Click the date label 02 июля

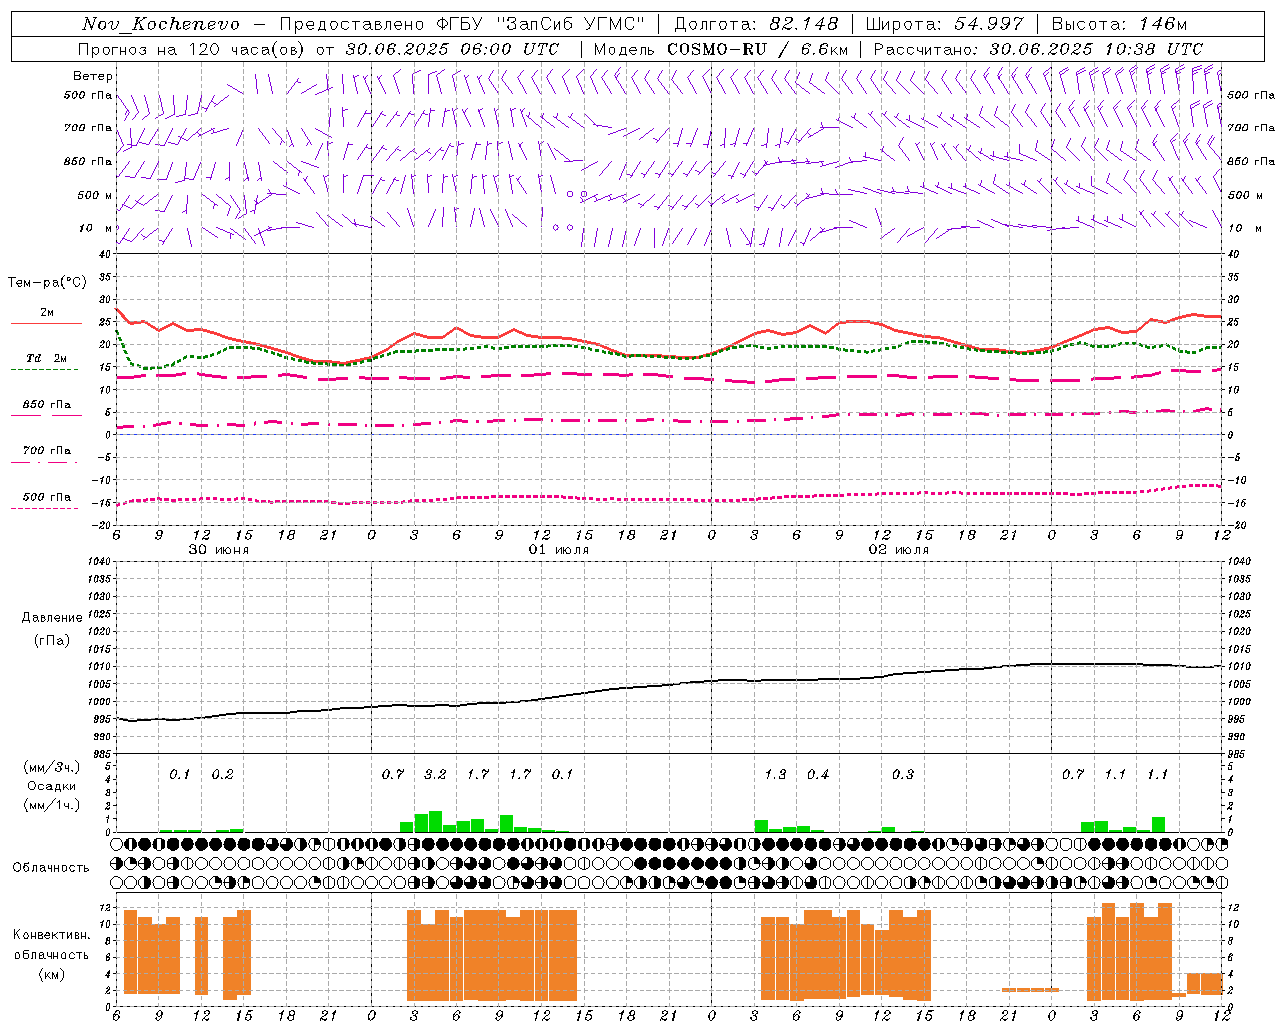point(899,550)
